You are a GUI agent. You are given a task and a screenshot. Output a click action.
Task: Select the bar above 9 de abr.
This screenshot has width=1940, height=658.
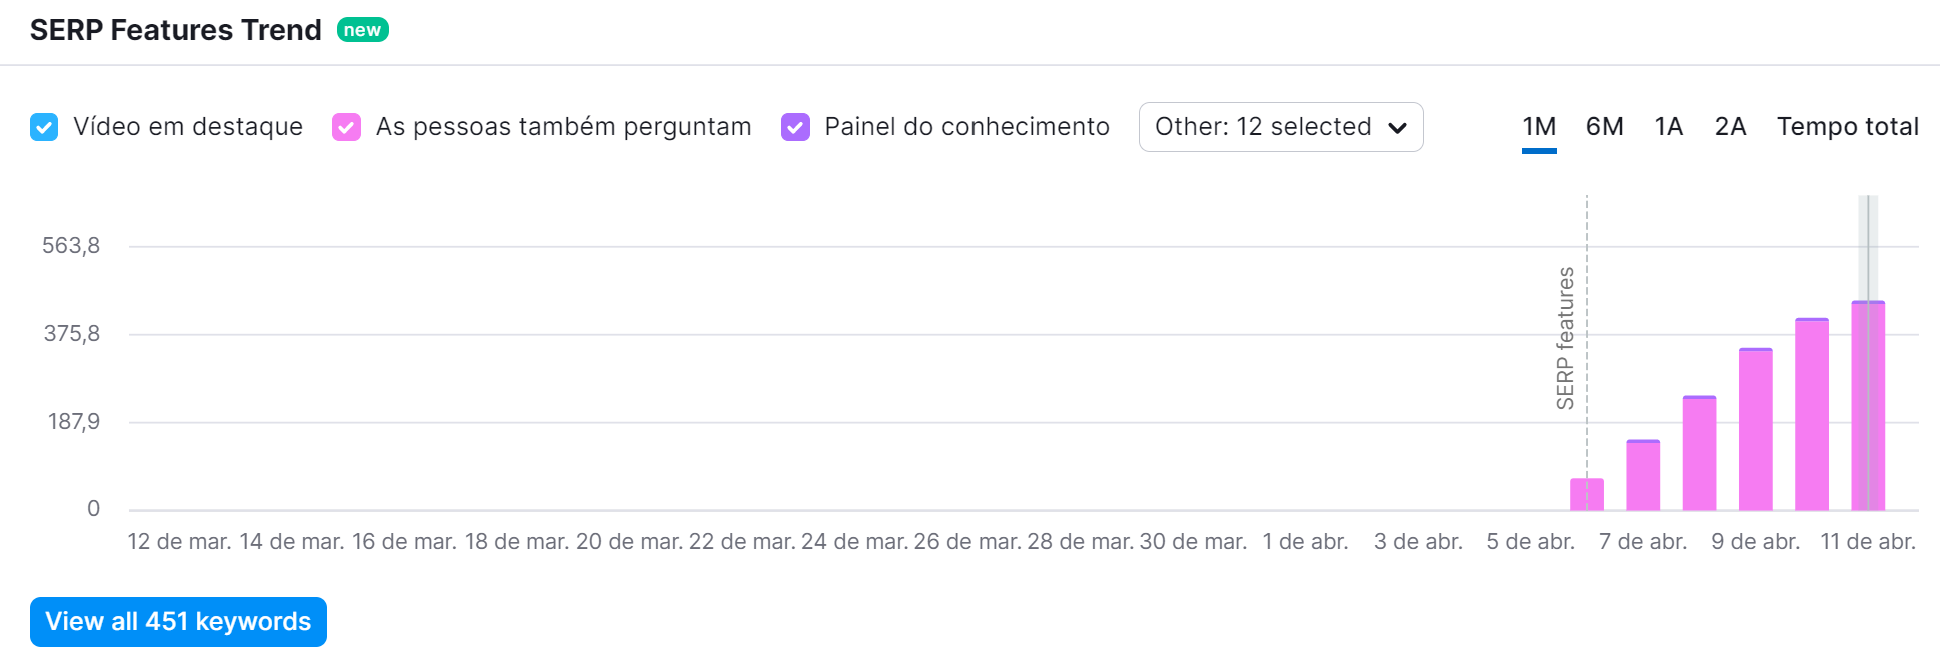point(1755,429)
